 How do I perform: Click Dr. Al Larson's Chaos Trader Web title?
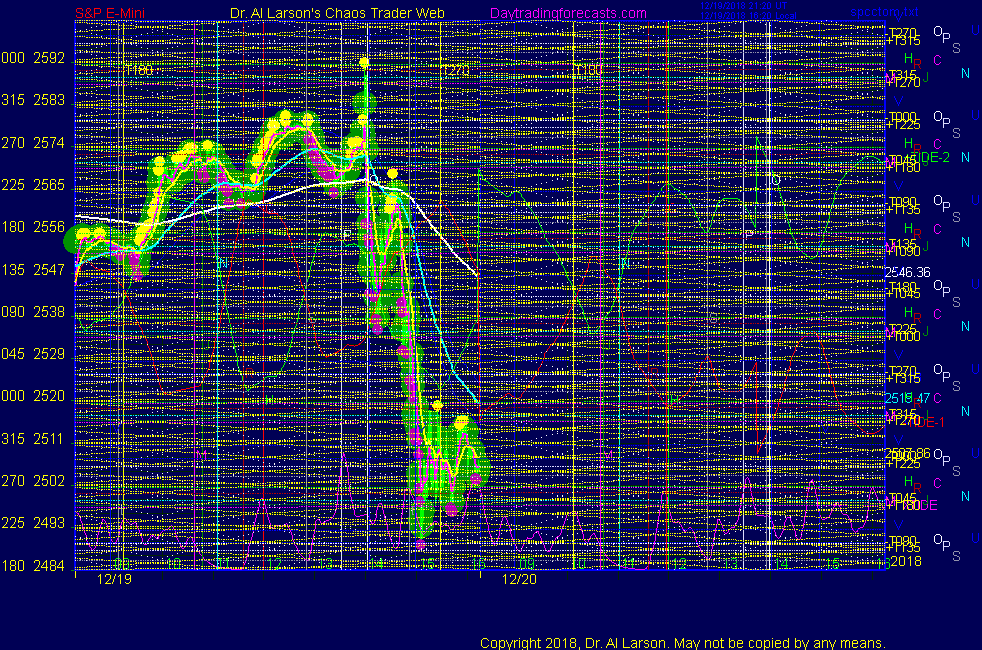pos(330,13)
